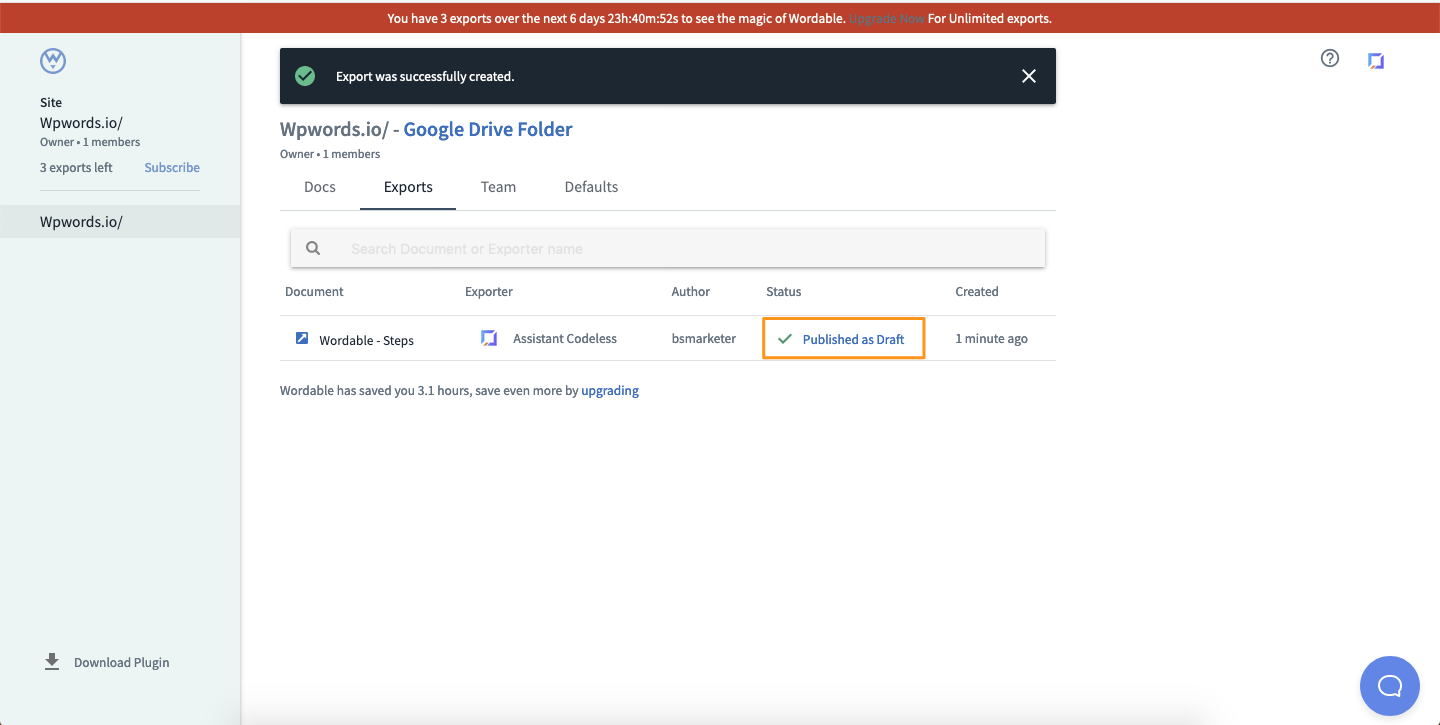Switch to the Docs tab
The image size is (1440, 725).
click(x=320, y=187)
